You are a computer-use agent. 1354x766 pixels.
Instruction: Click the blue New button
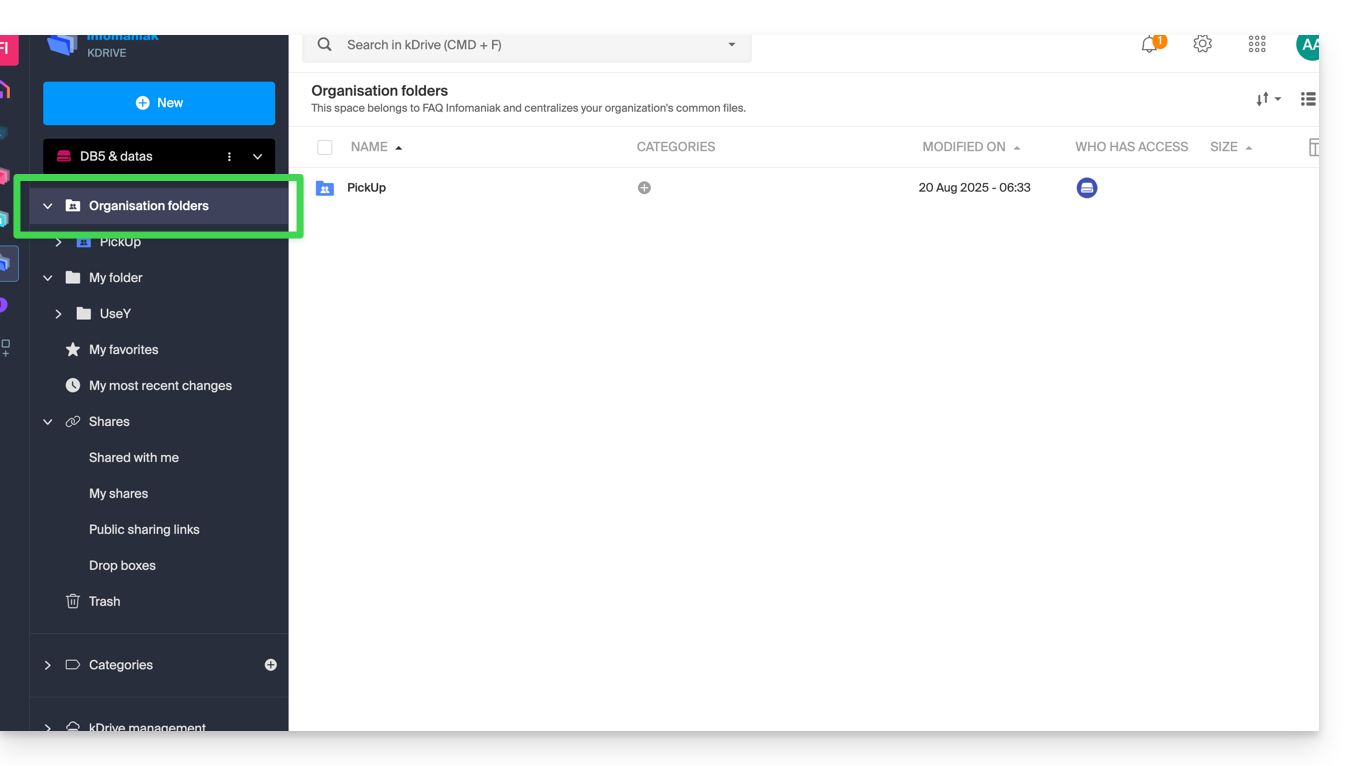coord(159,103)
